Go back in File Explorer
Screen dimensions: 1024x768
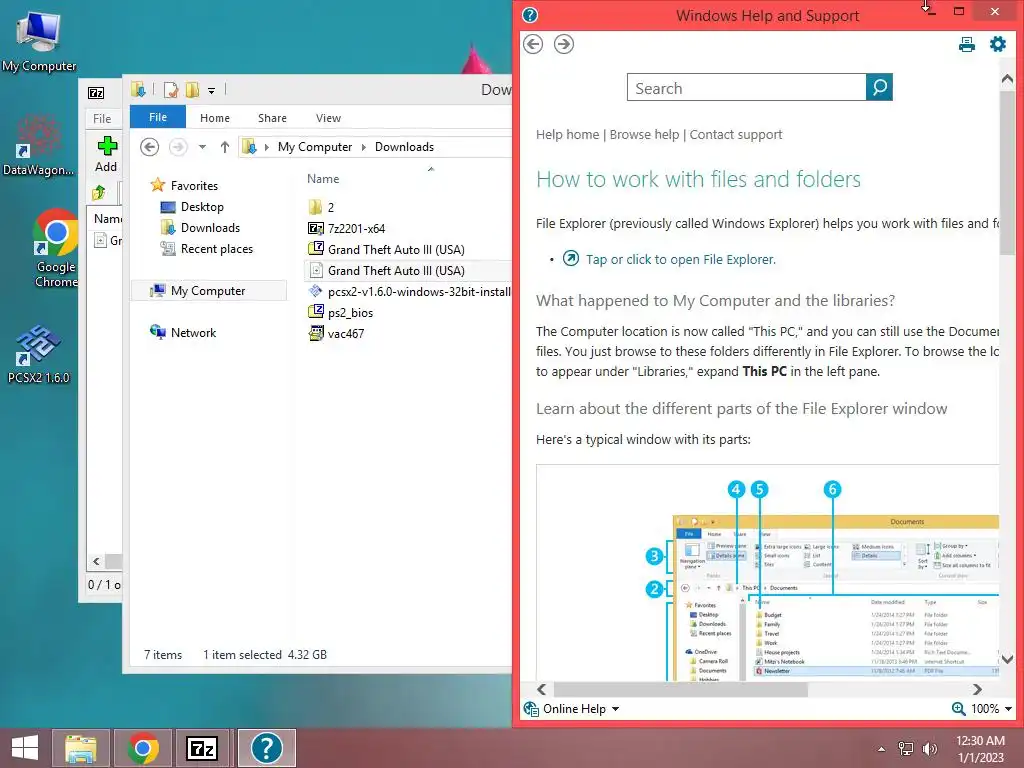click(x=150, y=147)
